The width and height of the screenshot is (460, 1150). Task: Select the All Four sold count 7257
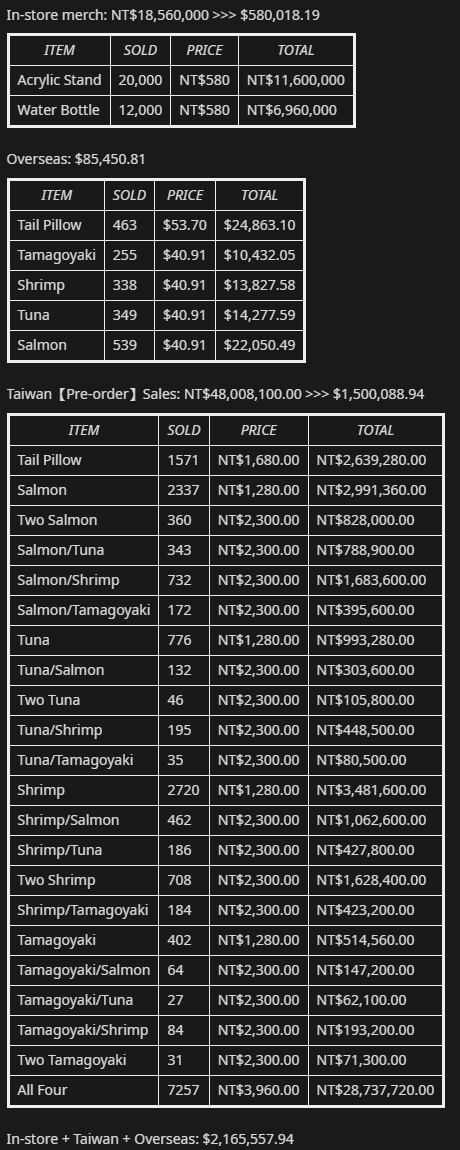click(184, 1090)
